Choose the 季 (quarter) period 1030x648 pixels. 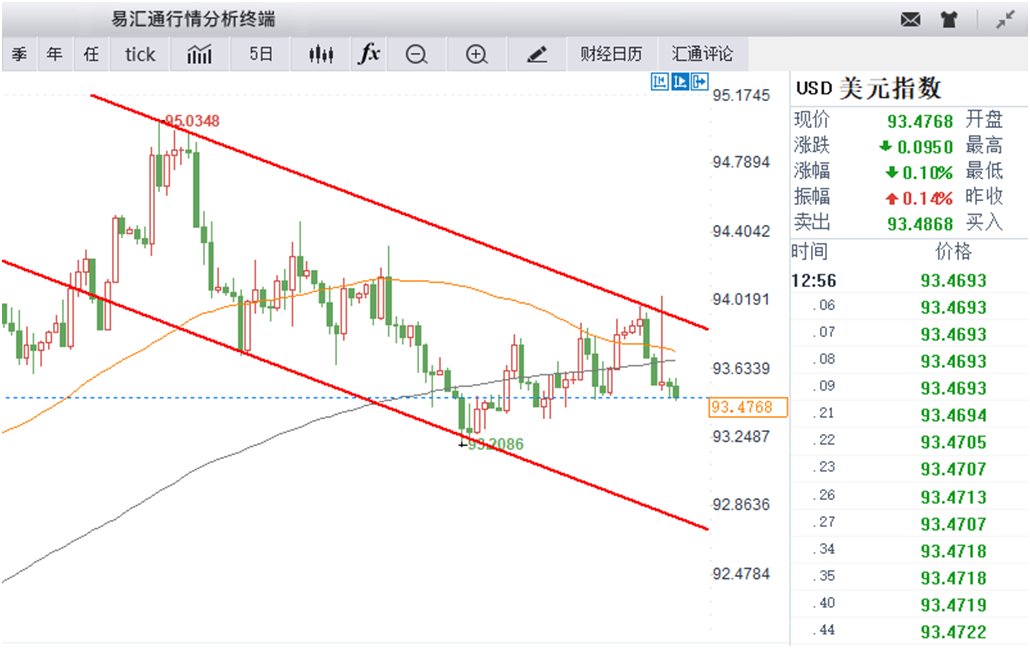[x=19, y=55]
